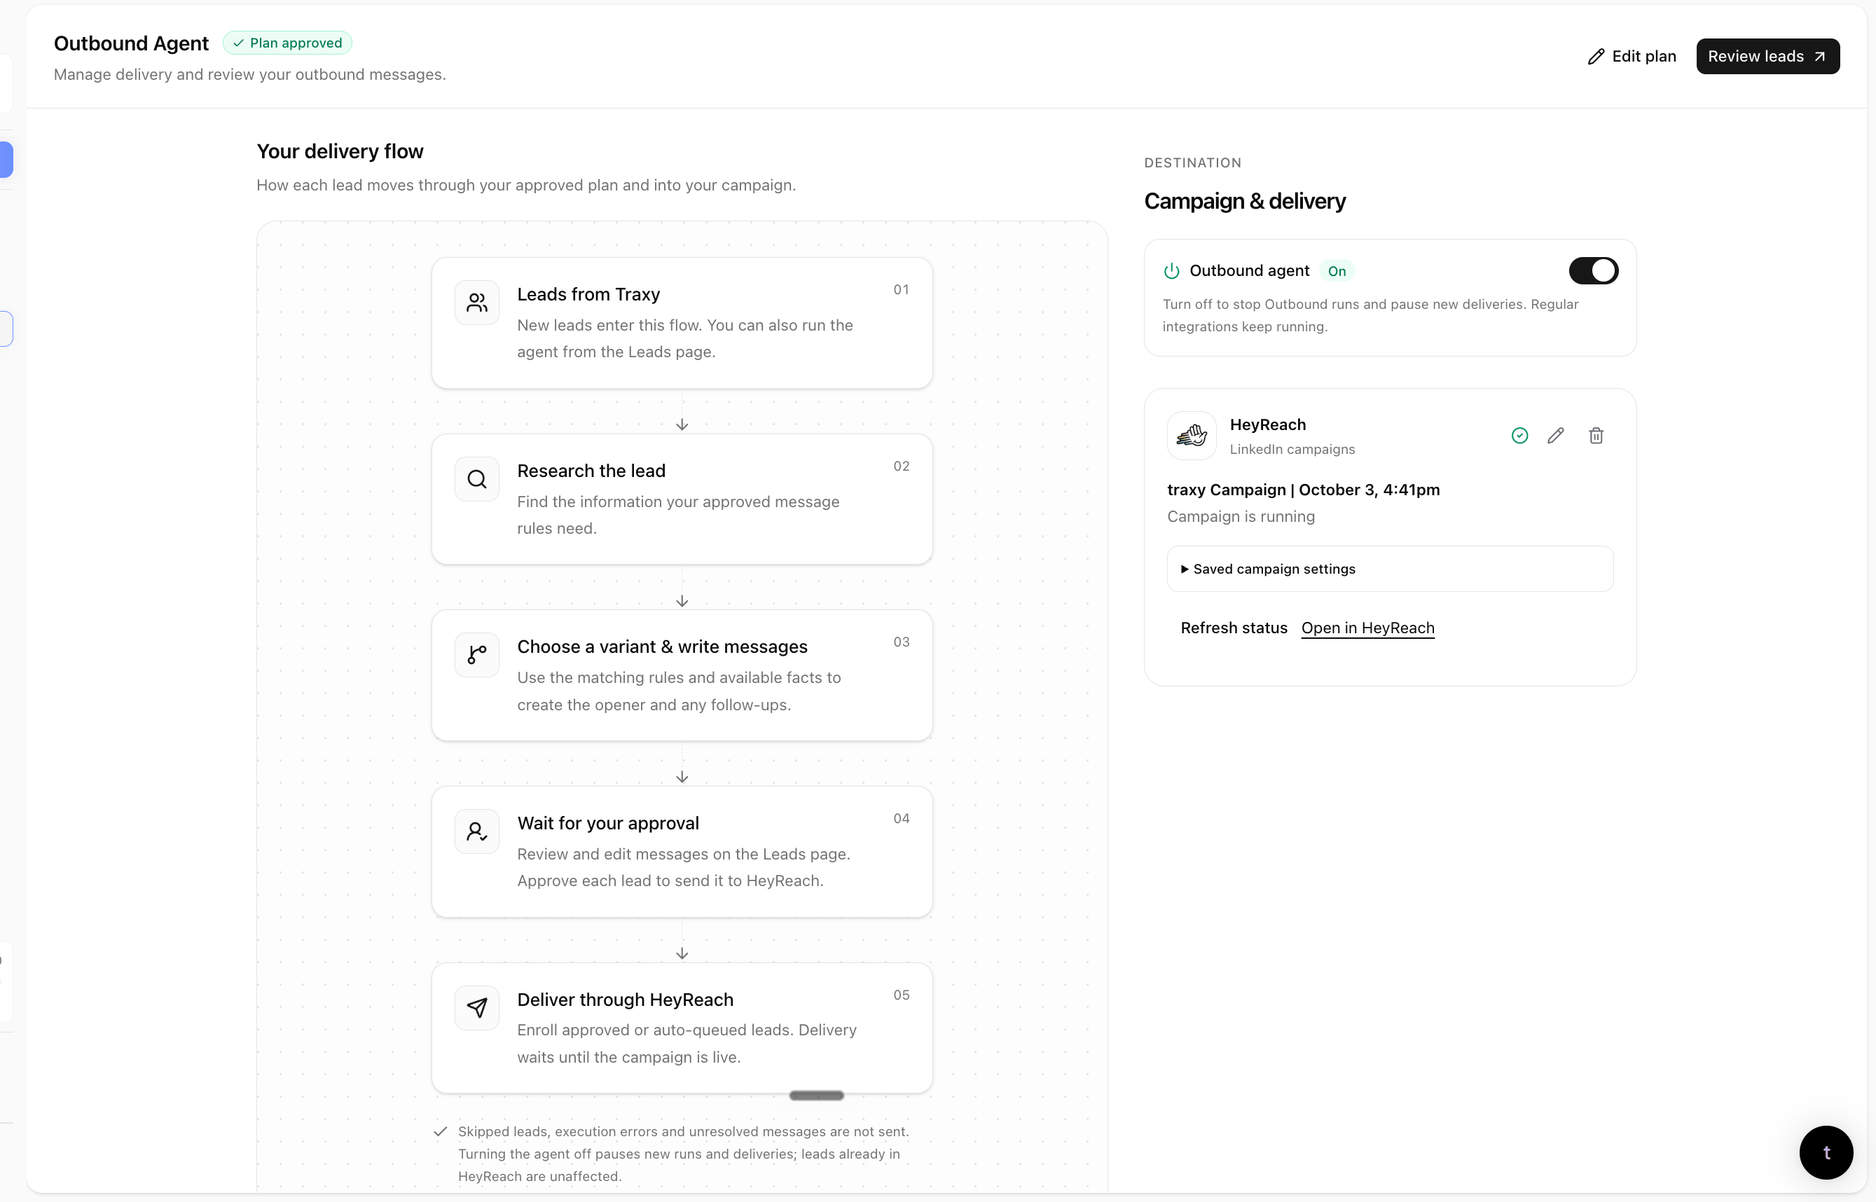Edit the HeyReach destination with pencil icon

(1555, 435)
